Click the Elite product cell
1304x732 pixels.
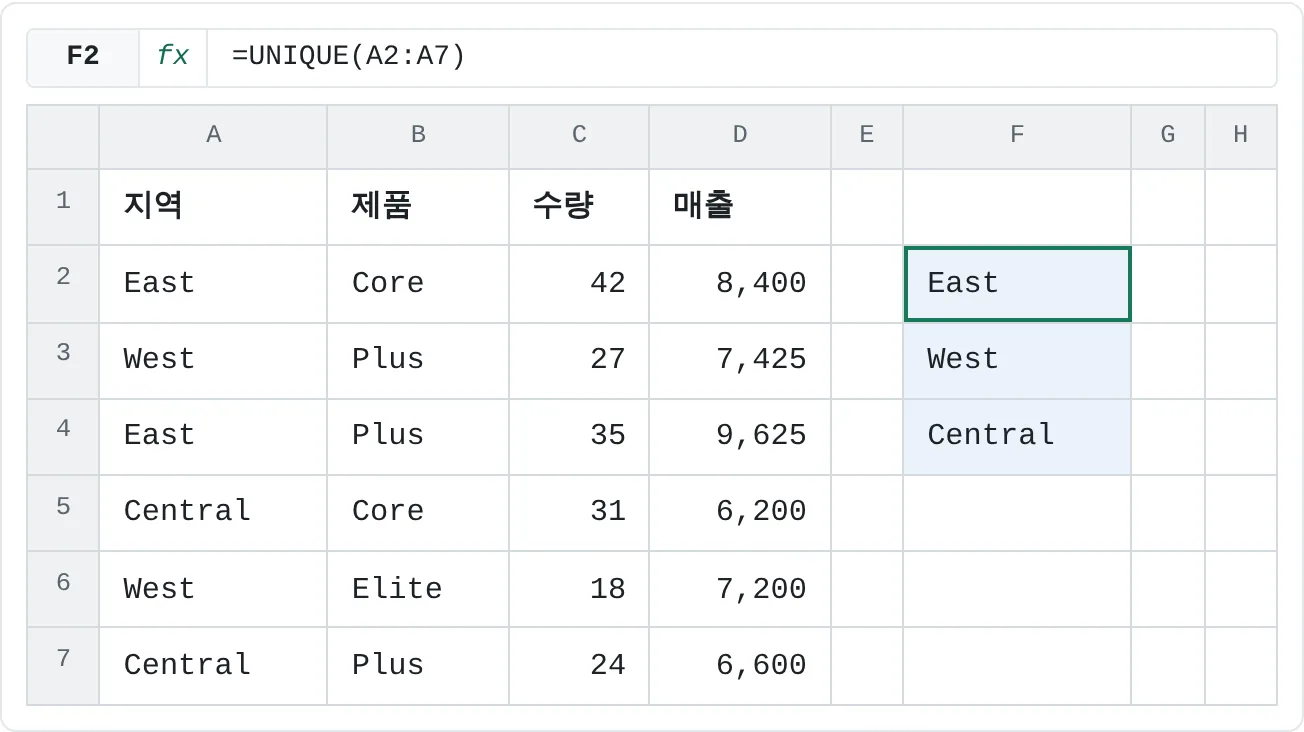tap(418, 589)
